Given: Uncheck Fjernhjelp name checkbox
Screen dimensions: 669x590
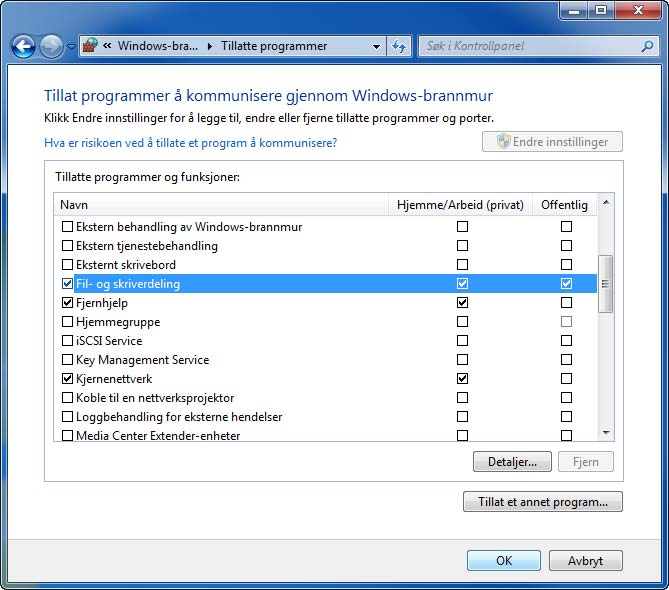Looking at the screenshot, I should (67, 302).
